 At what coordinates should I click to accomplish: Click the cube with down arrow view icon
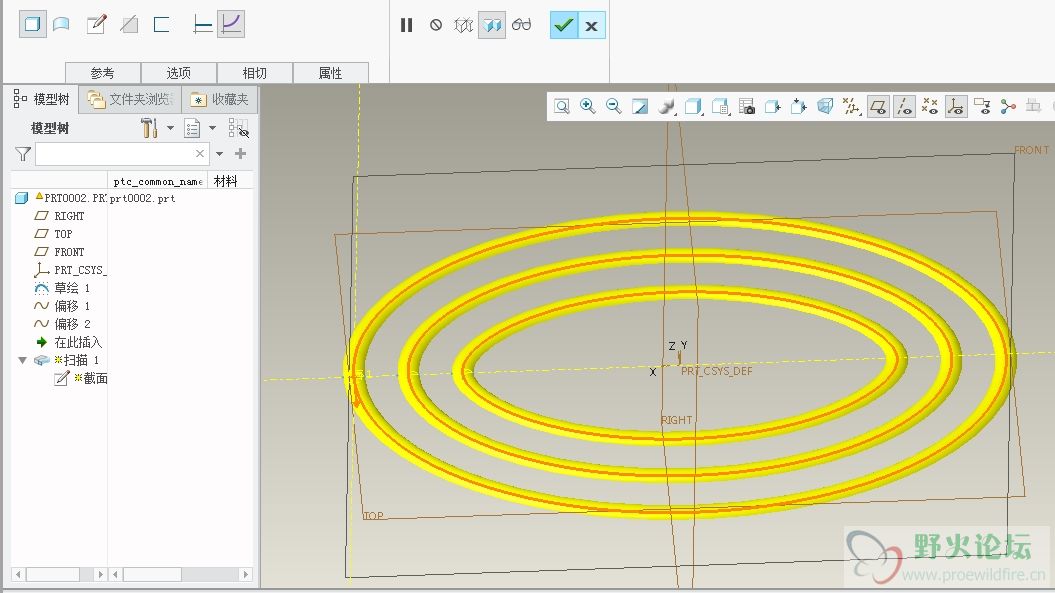coord(799,106)
